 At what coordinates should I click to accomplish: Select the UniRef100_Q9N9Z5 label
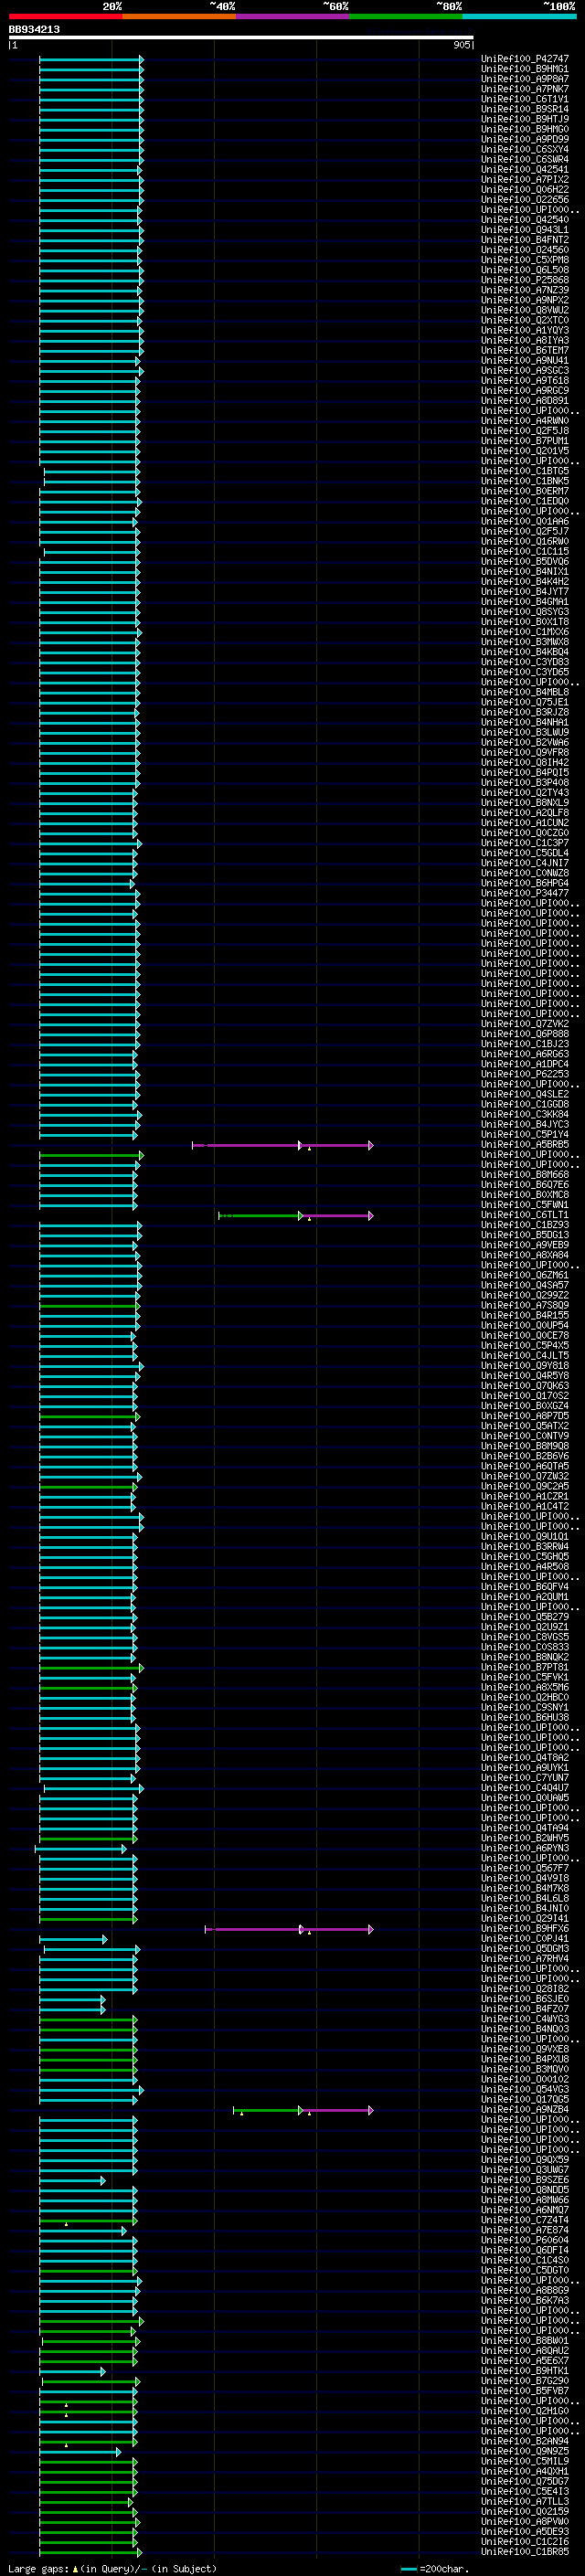(x=525, y=2451)
